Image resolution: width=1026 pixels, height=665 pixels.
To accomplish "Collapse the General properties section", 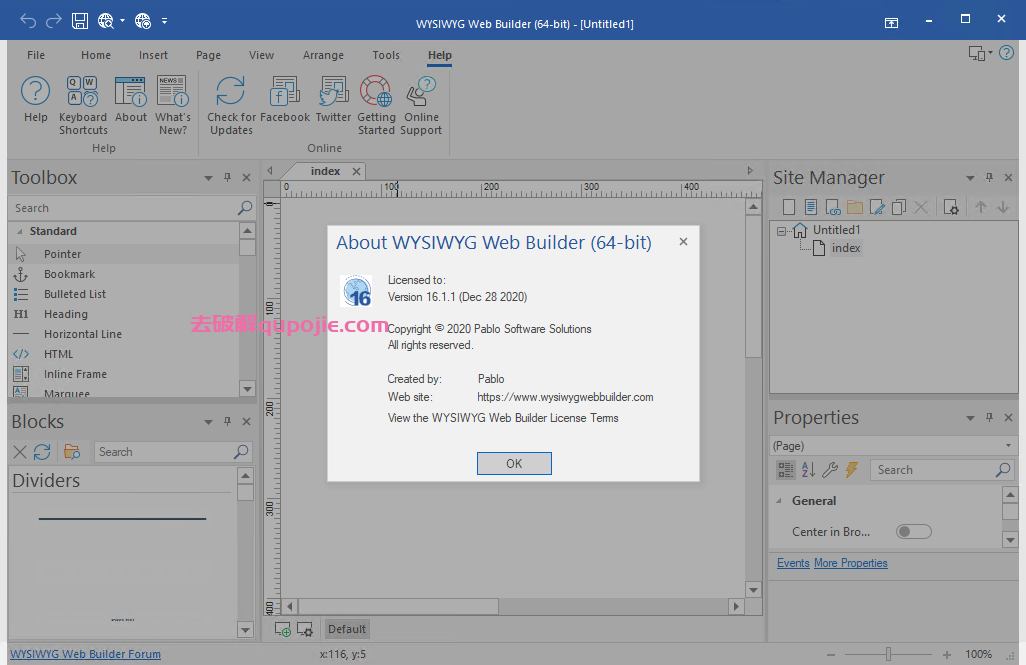I will tap(779, 501).
